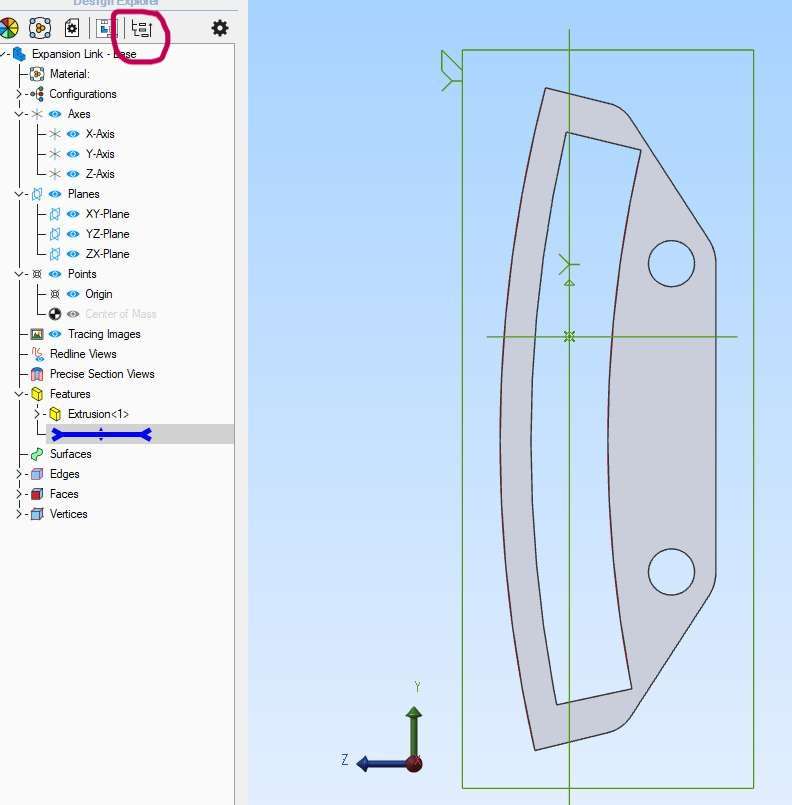
Task: Click the Precise Section Views icon
Action: click(x=37, y=374)
